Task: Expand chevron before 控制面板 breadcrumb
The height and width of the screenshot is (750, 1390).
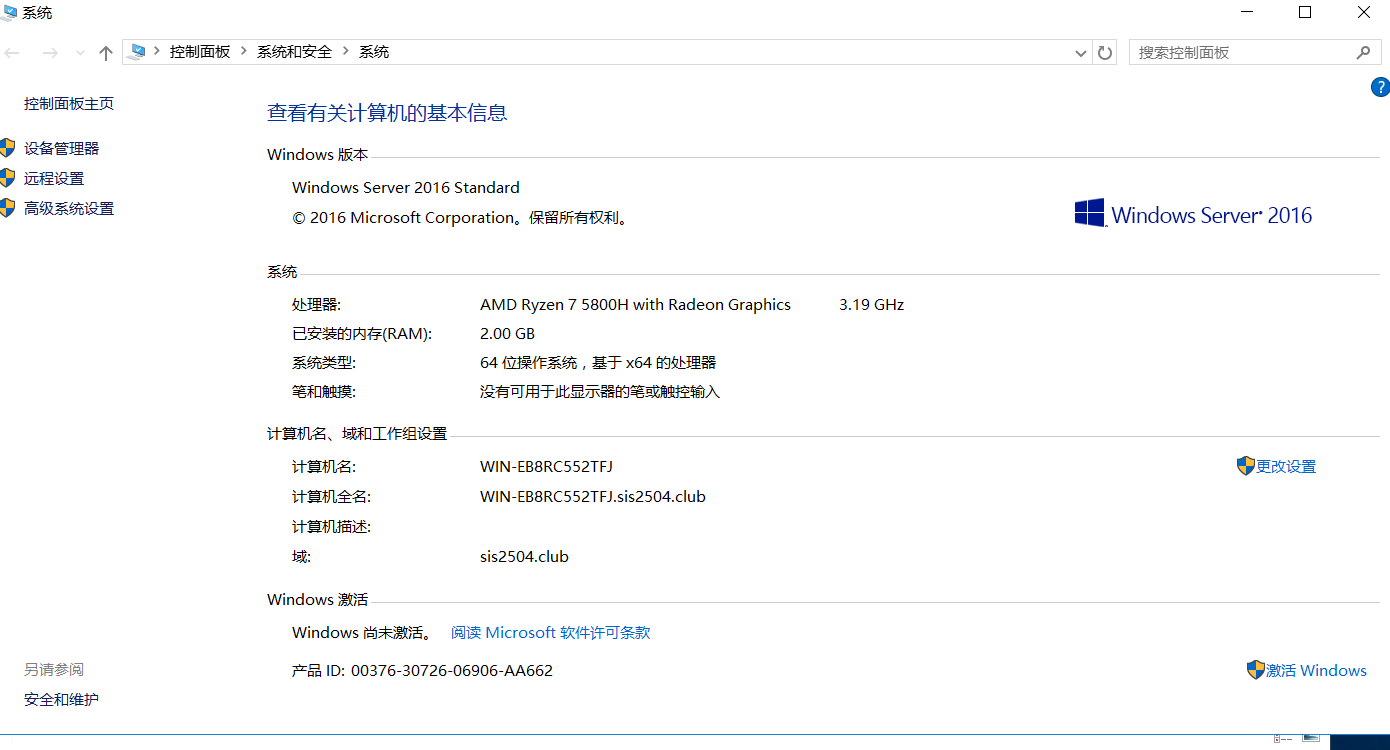Action: tap(157, 52)
